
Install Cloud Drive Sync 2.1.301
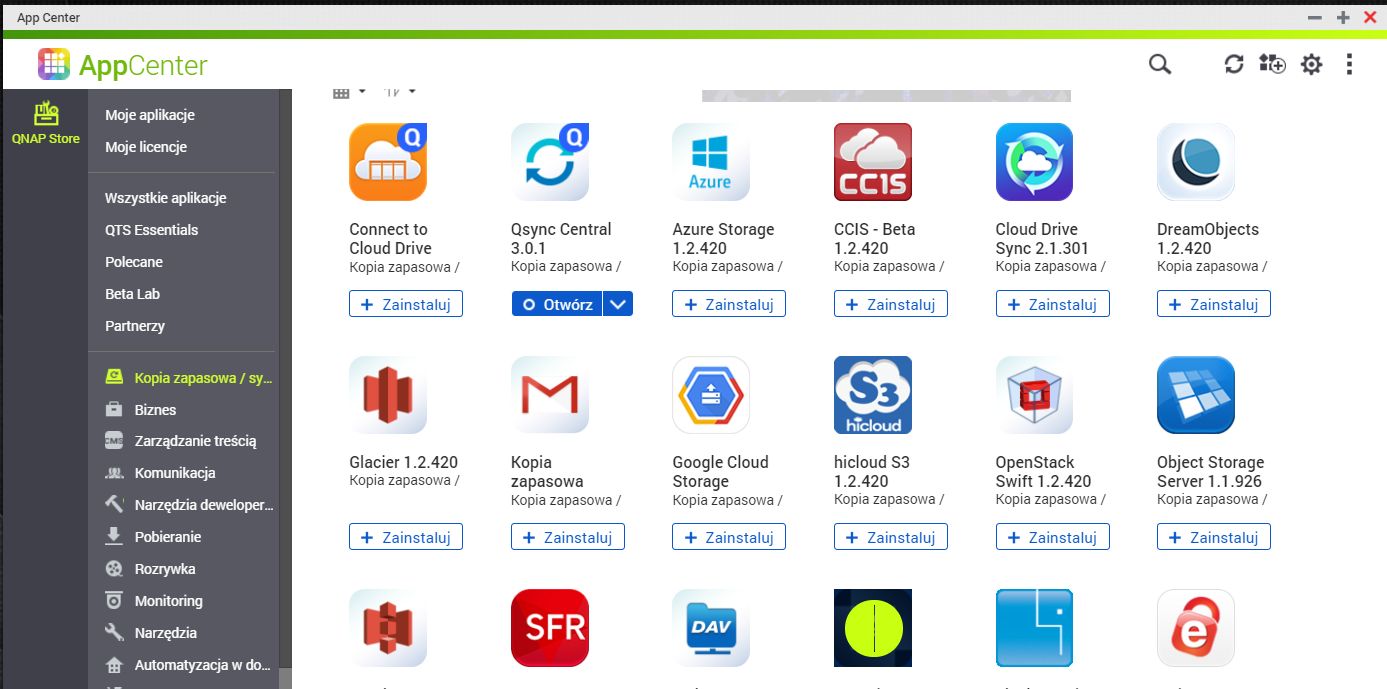click(x=1052, y=304)
